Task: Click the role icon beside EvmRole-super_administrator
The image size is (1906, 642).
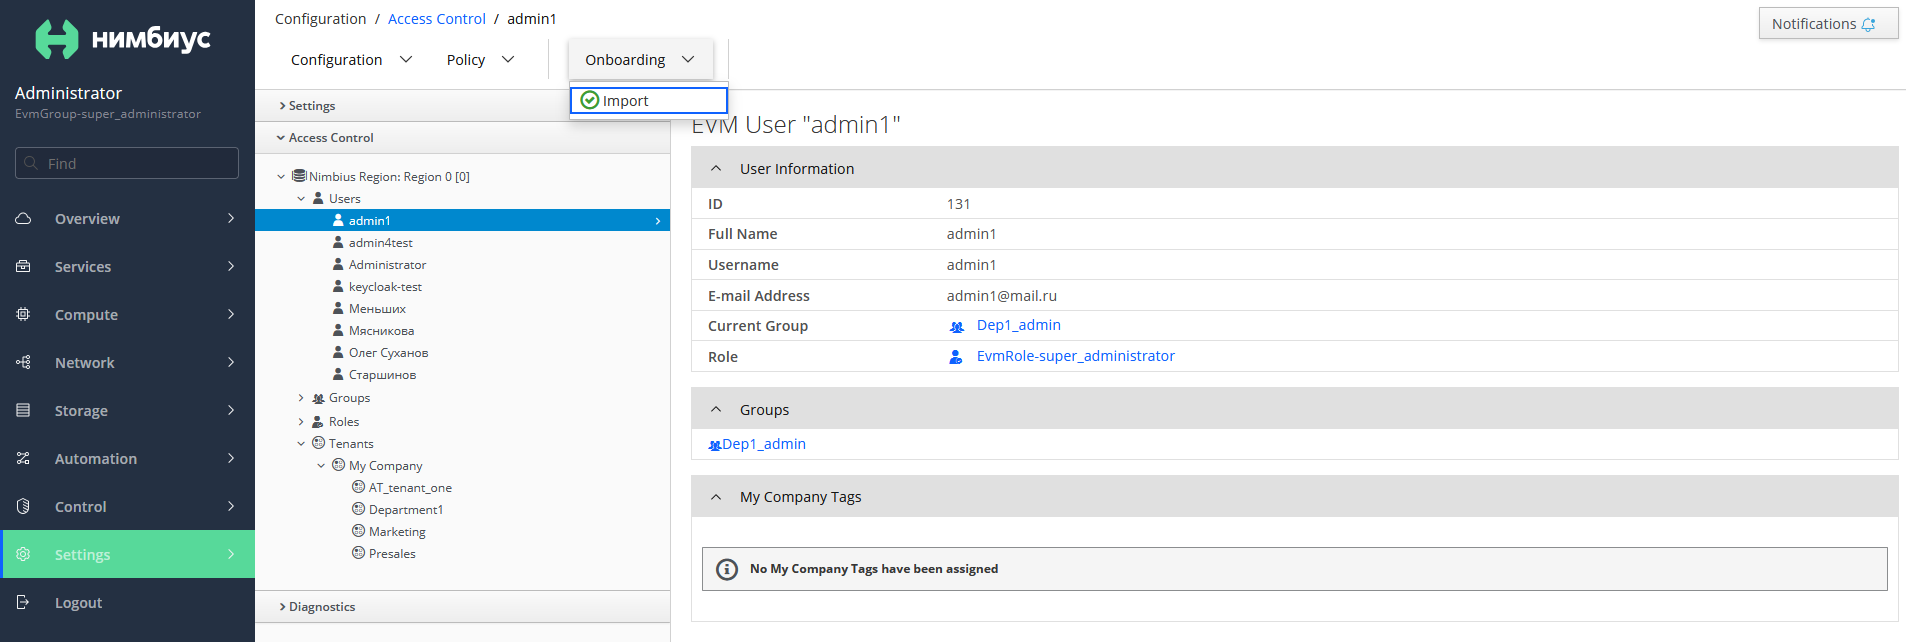Action: coord(956,356)
